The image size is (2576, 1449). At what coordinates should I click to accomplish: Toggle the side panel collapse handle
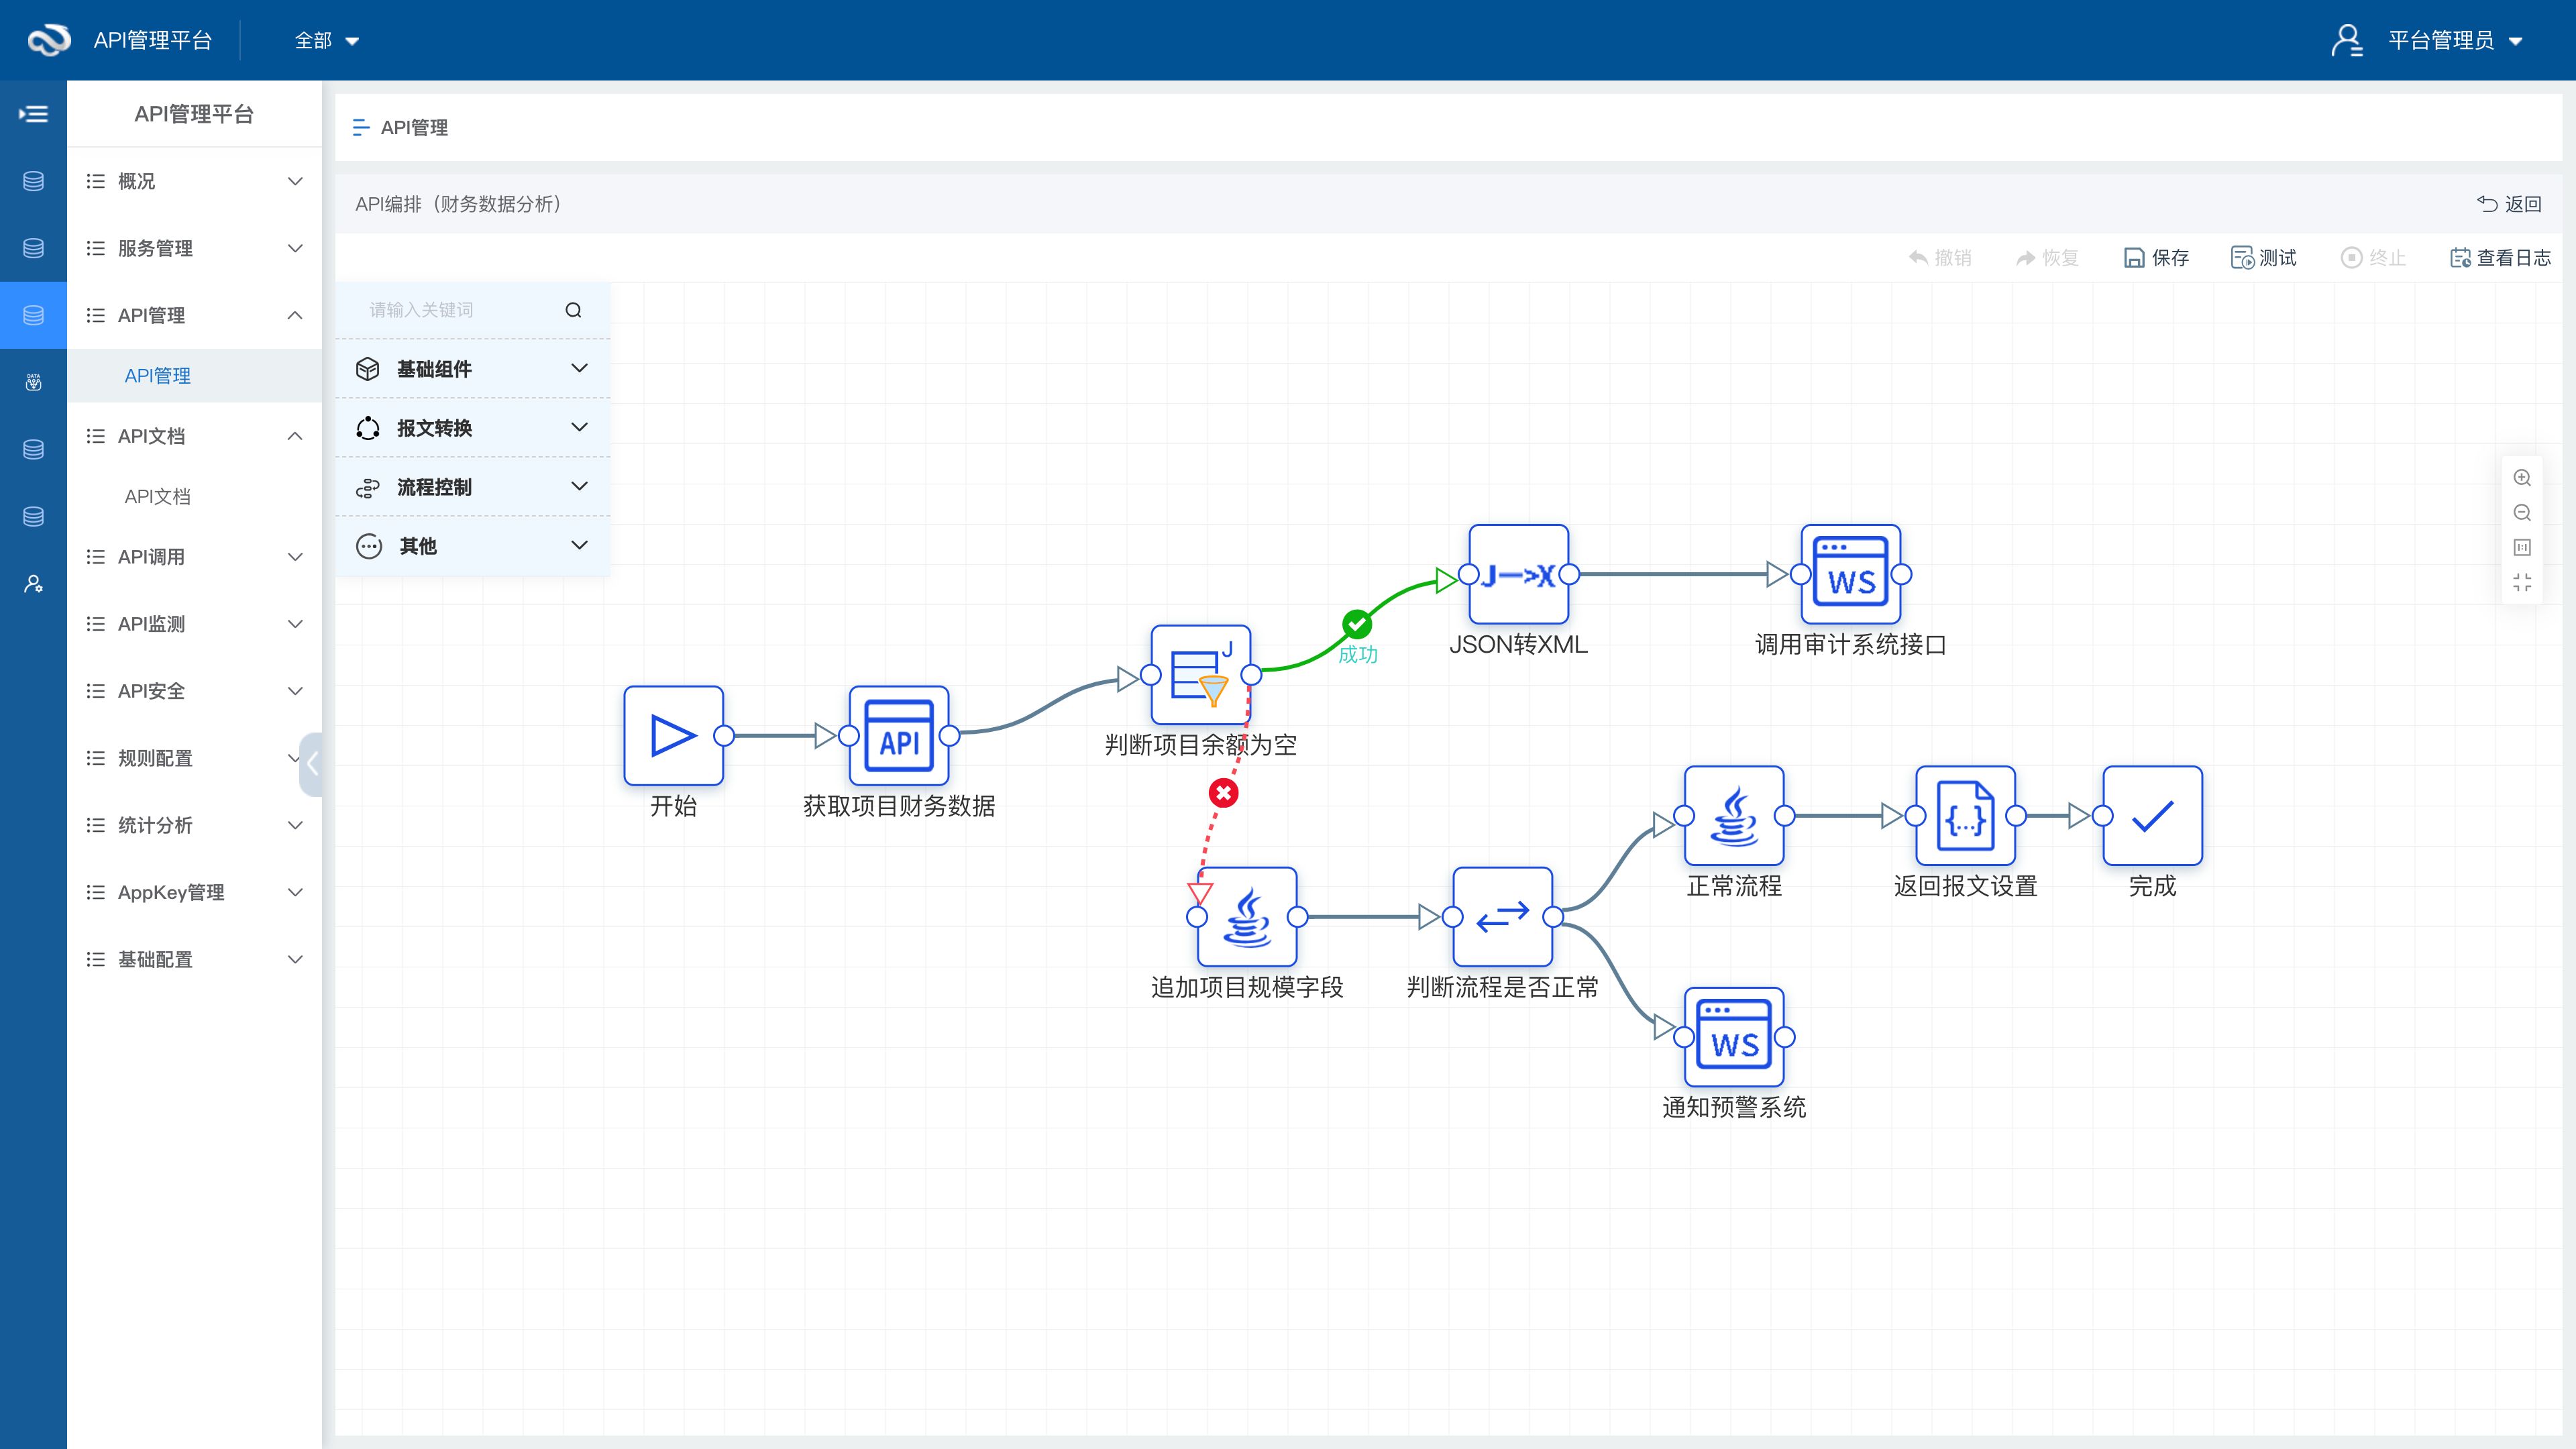[312, 764]
